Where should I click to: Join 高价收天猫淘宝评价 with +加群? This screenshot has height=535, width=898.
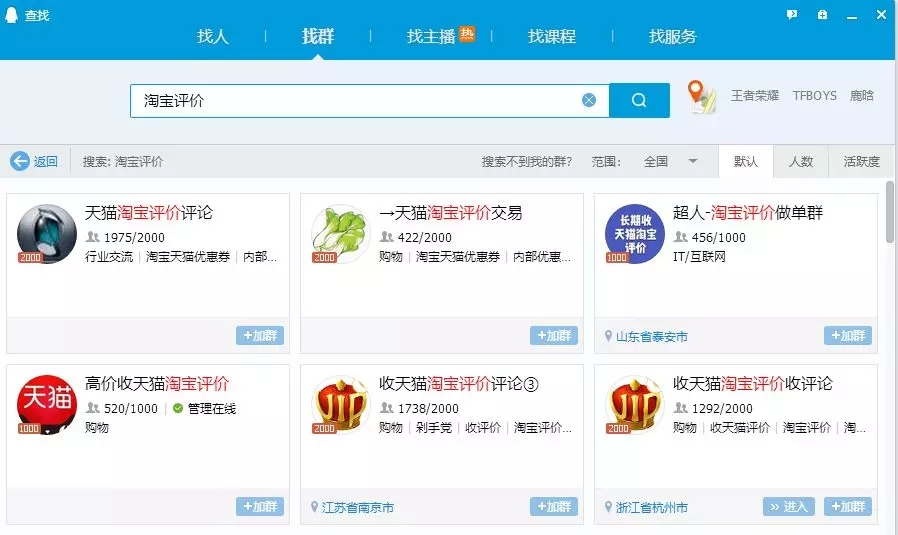260,506
